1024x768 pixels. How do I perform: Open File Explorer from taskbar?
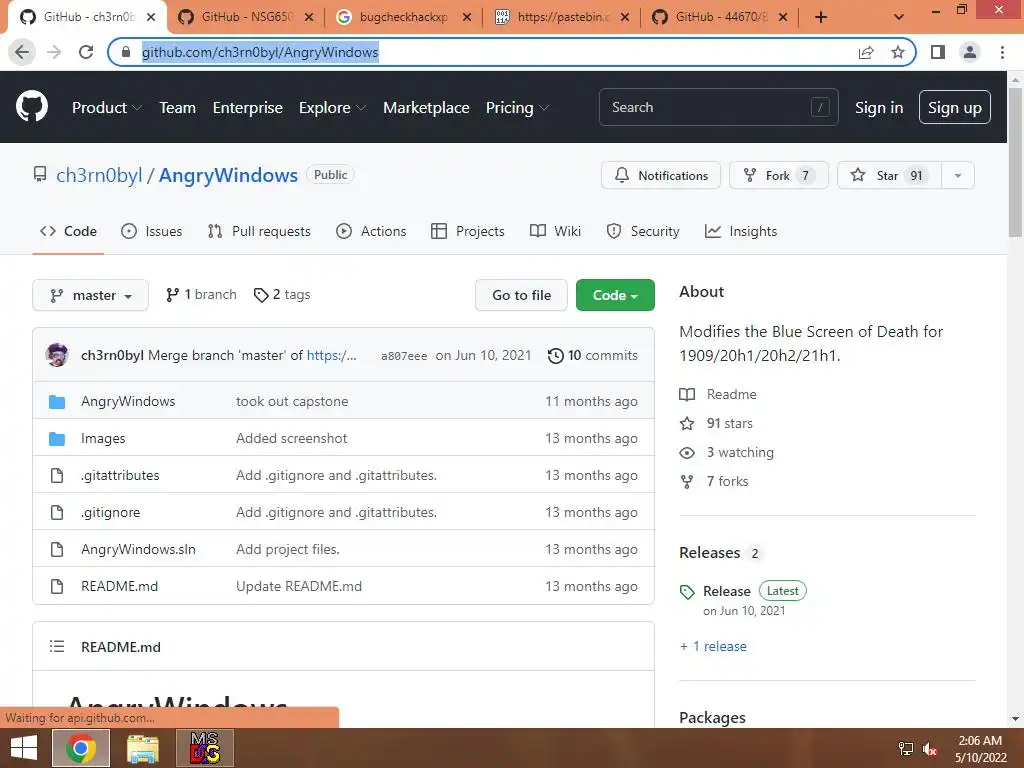pyautogui.click(x=142, y=748)
